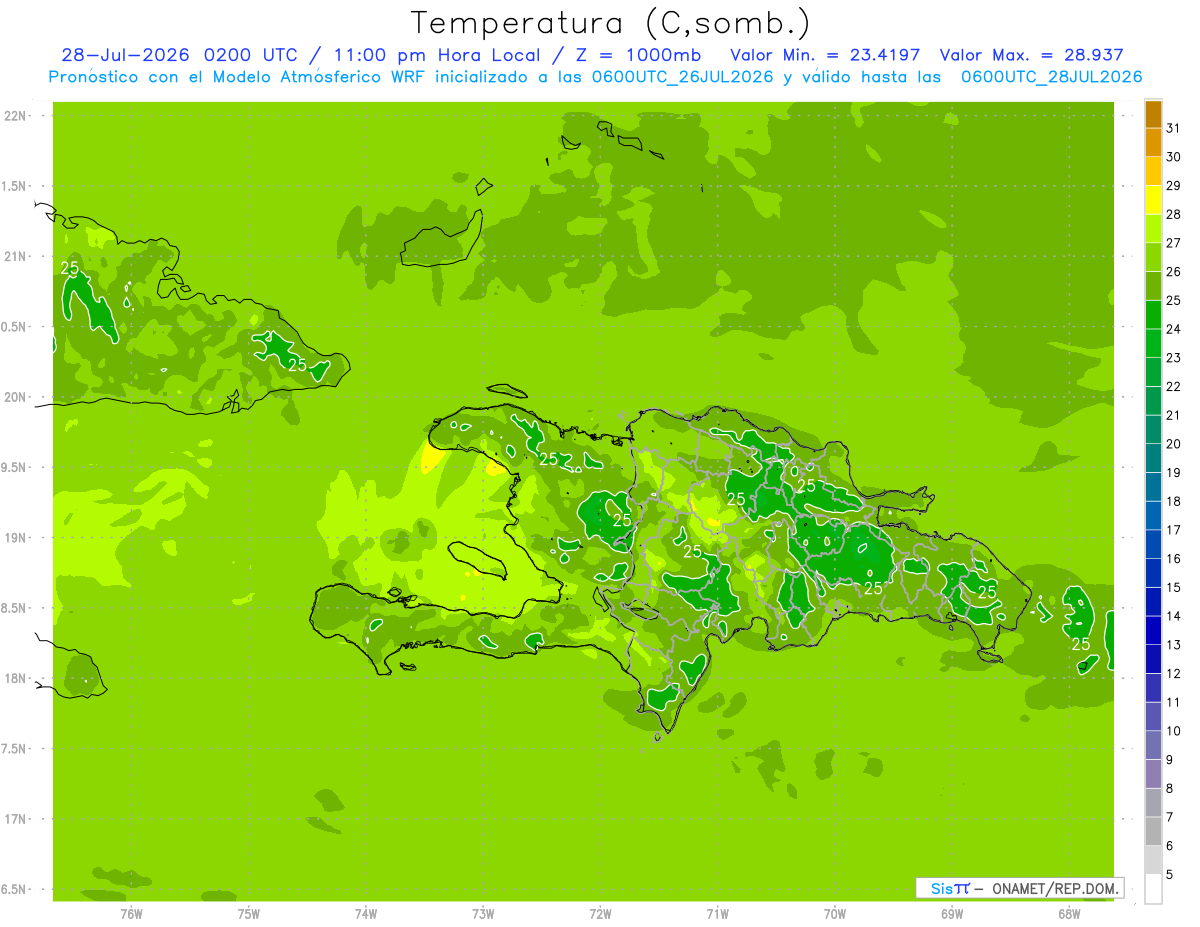
Task: Click the orange colorbar segment above 31
Action: 1153,115
